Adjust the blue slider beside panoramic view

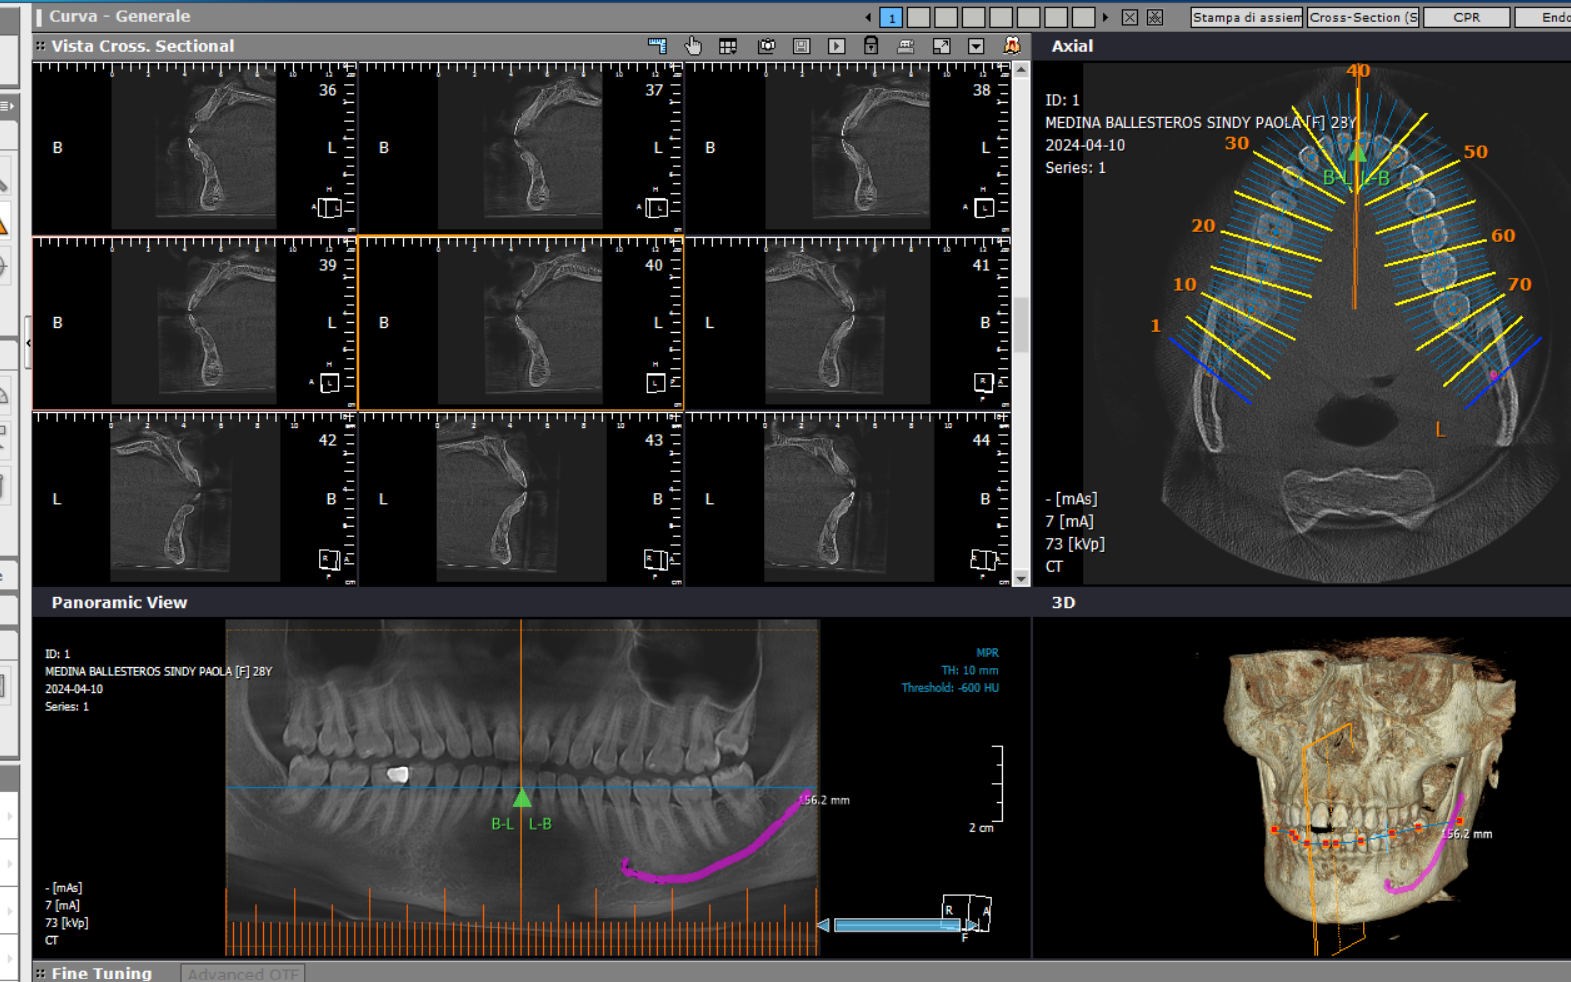point(897,925)
